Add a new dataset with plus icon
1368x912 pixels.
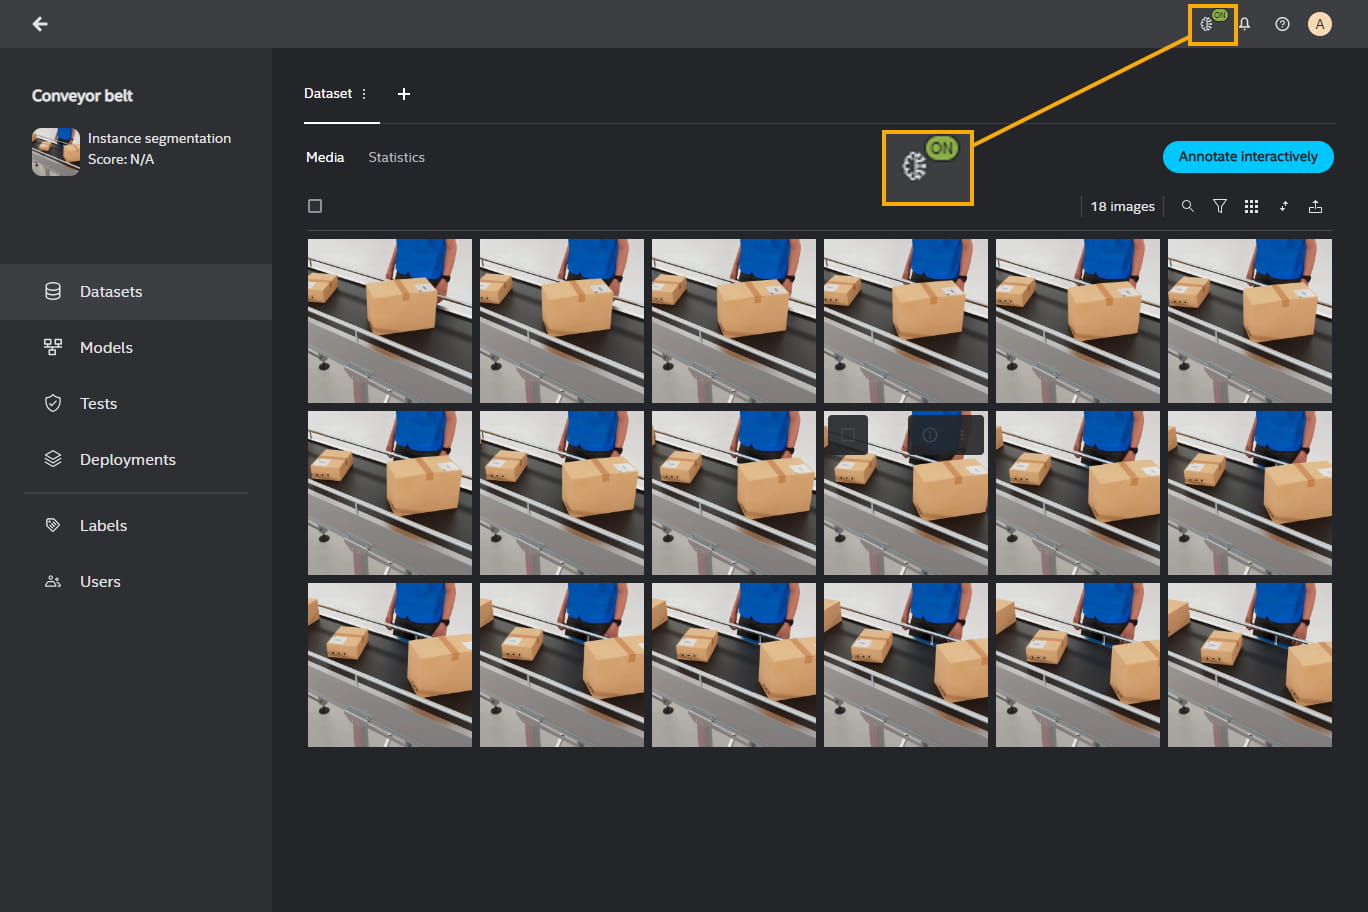click(404, 94)
